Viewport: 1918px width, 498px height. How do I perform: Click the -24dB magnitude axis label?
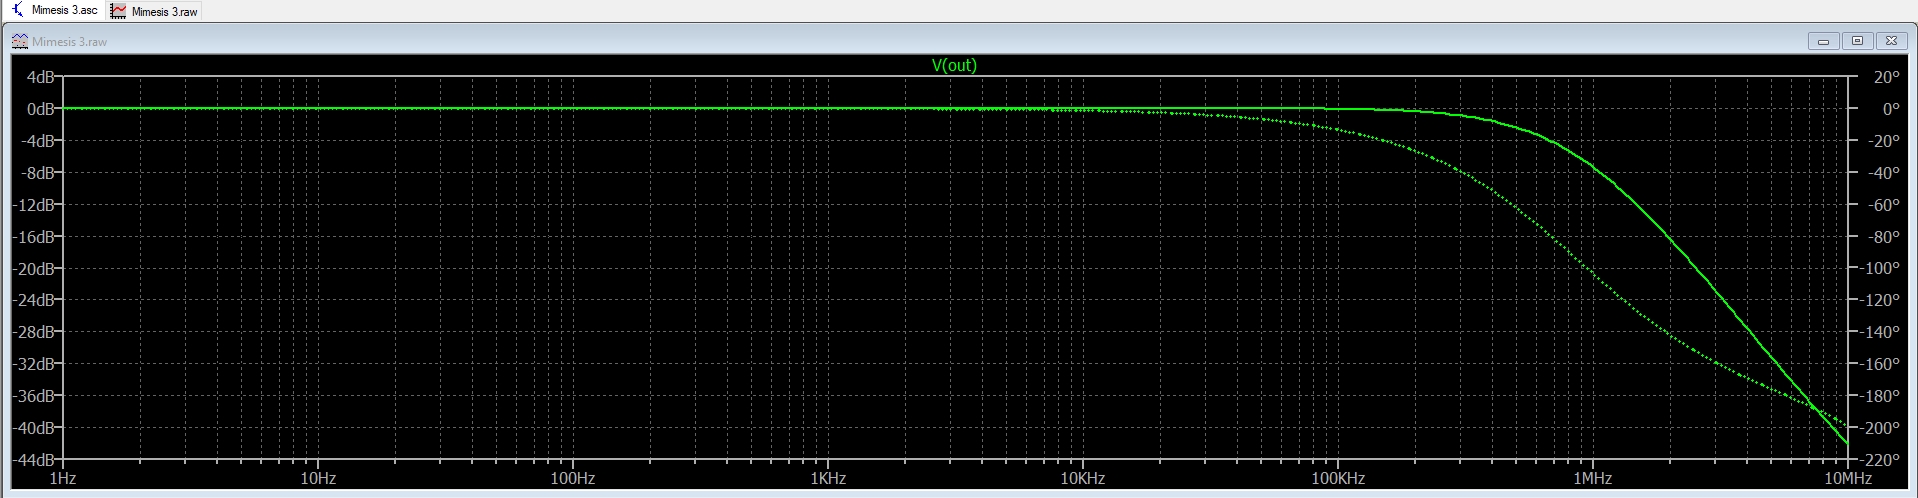(x=34, y=300)
